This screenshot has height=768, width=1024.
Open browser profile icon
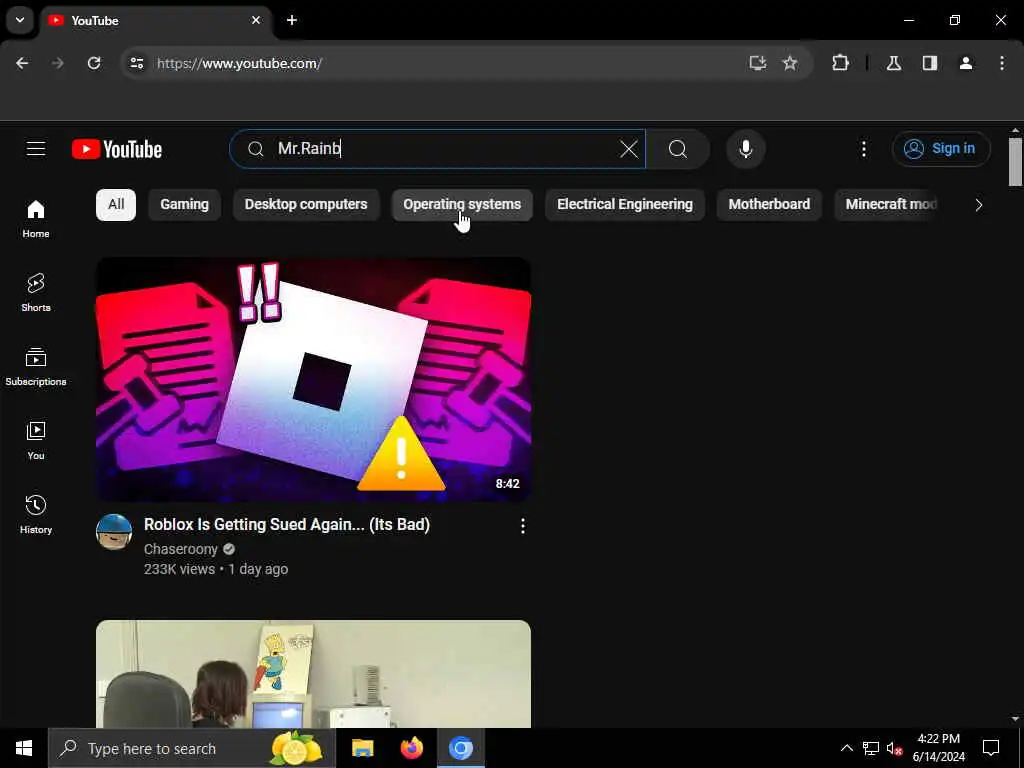coord(966,63)
